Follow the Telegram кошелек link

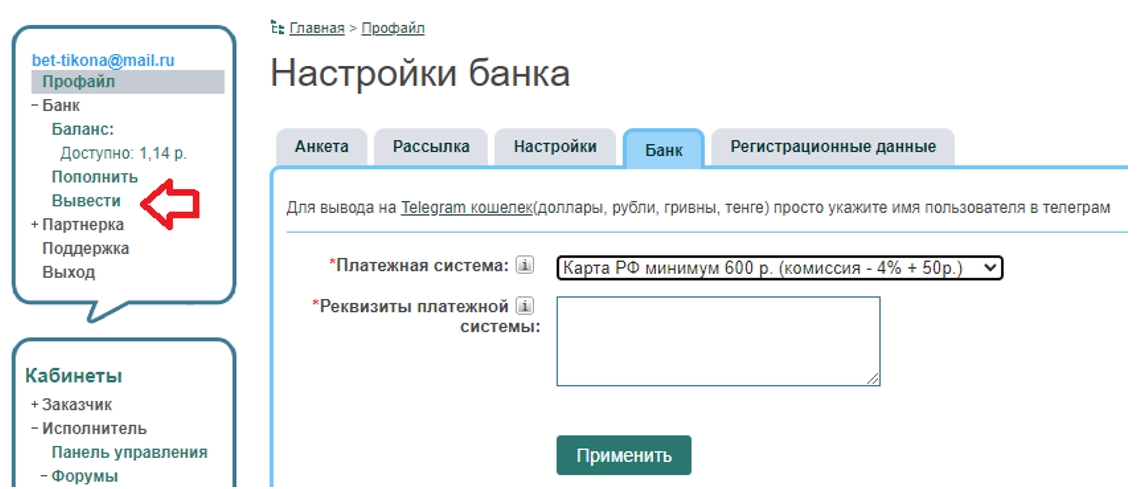click(466, 208)
